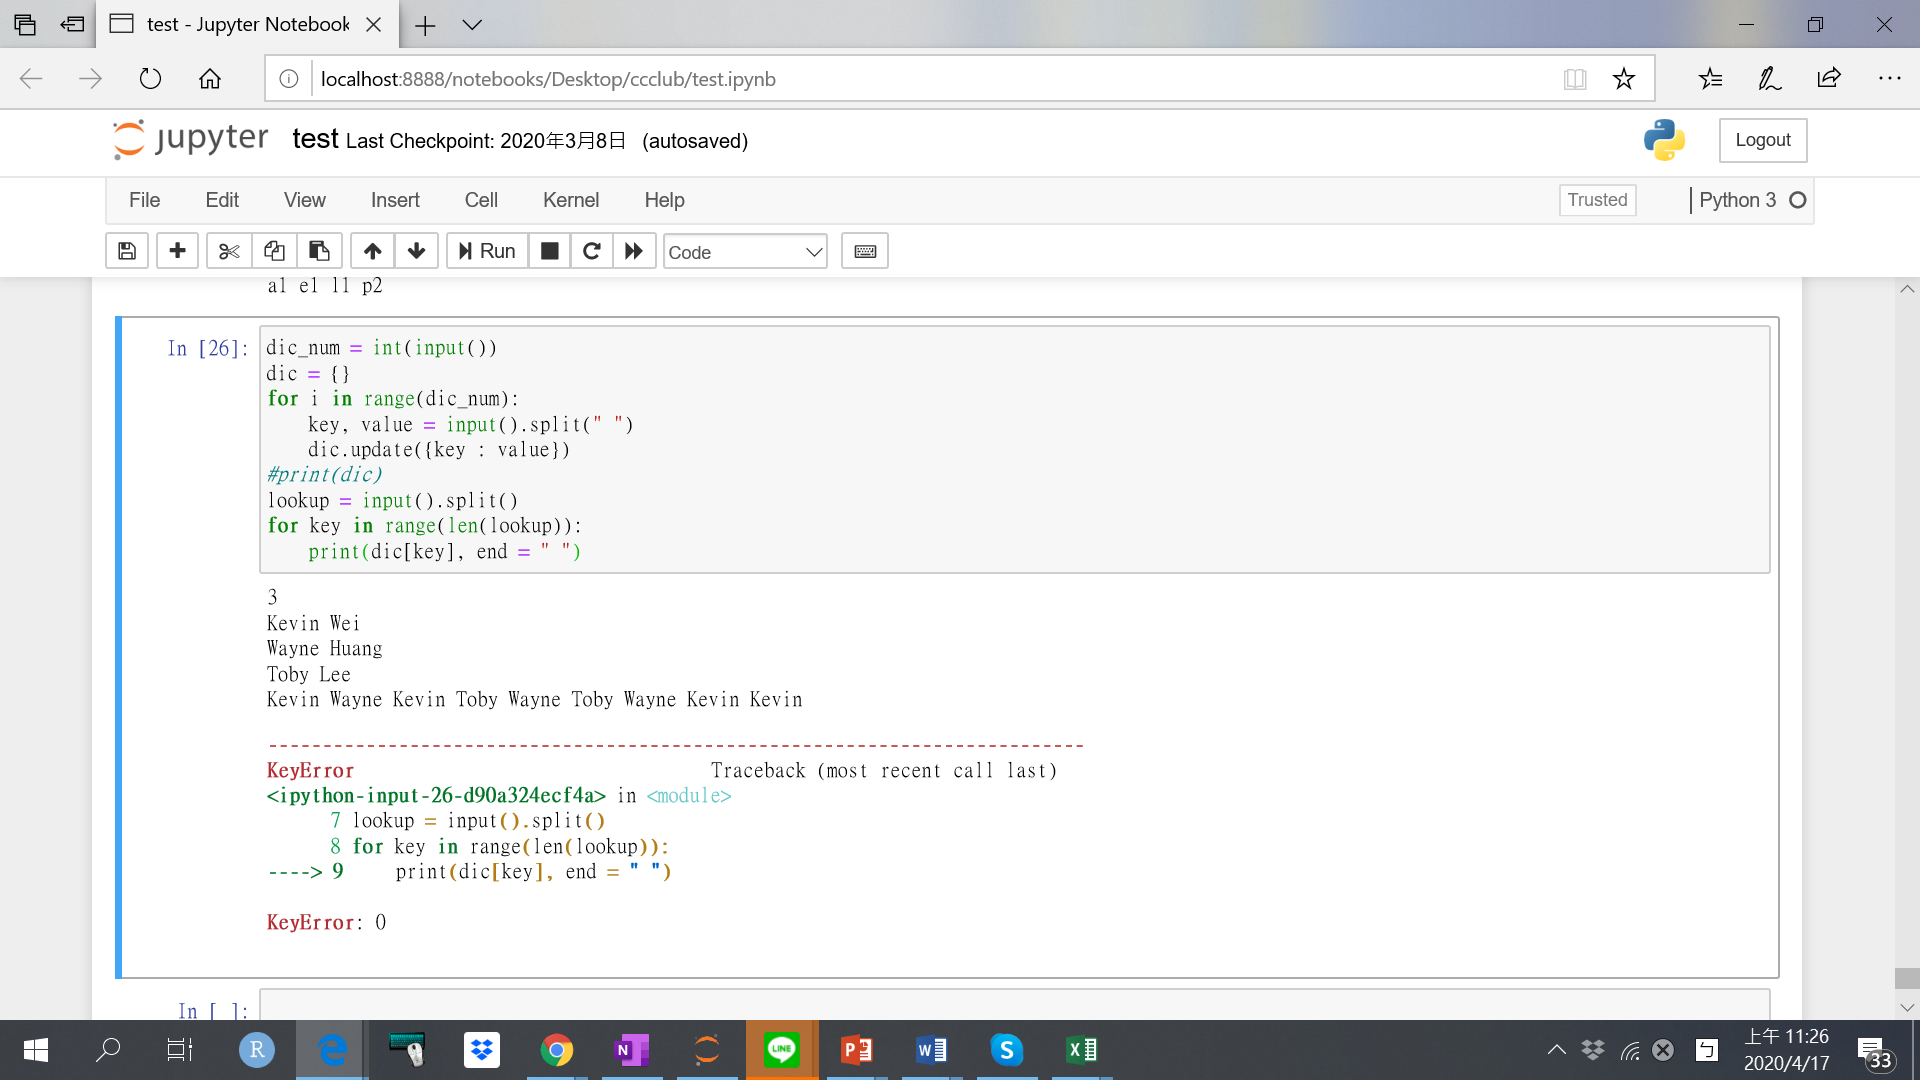
Task: Move the selected cell up
Action: pos(372,251)
